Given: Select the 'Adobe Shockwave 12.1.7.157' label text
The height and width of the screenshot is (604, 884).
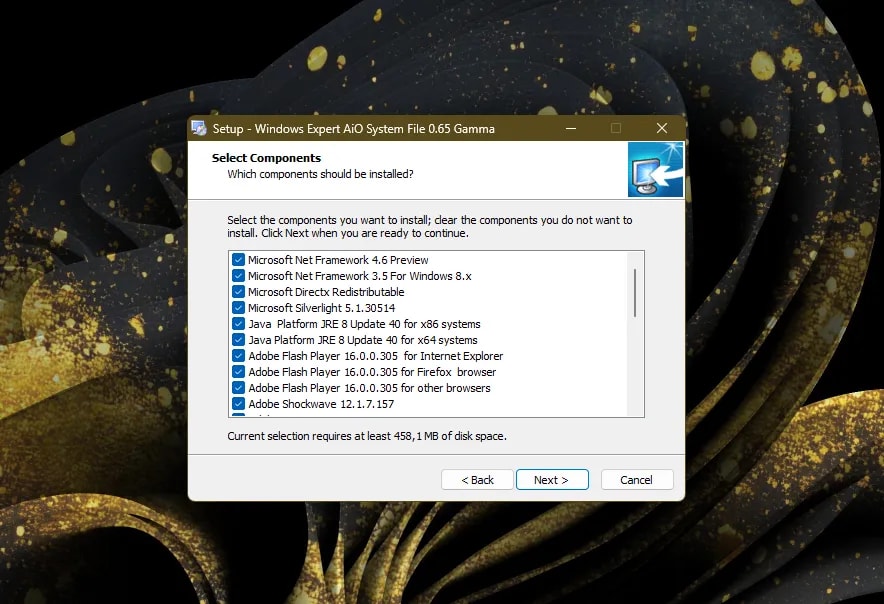Looking at the screenshot, I should [321, 404].
